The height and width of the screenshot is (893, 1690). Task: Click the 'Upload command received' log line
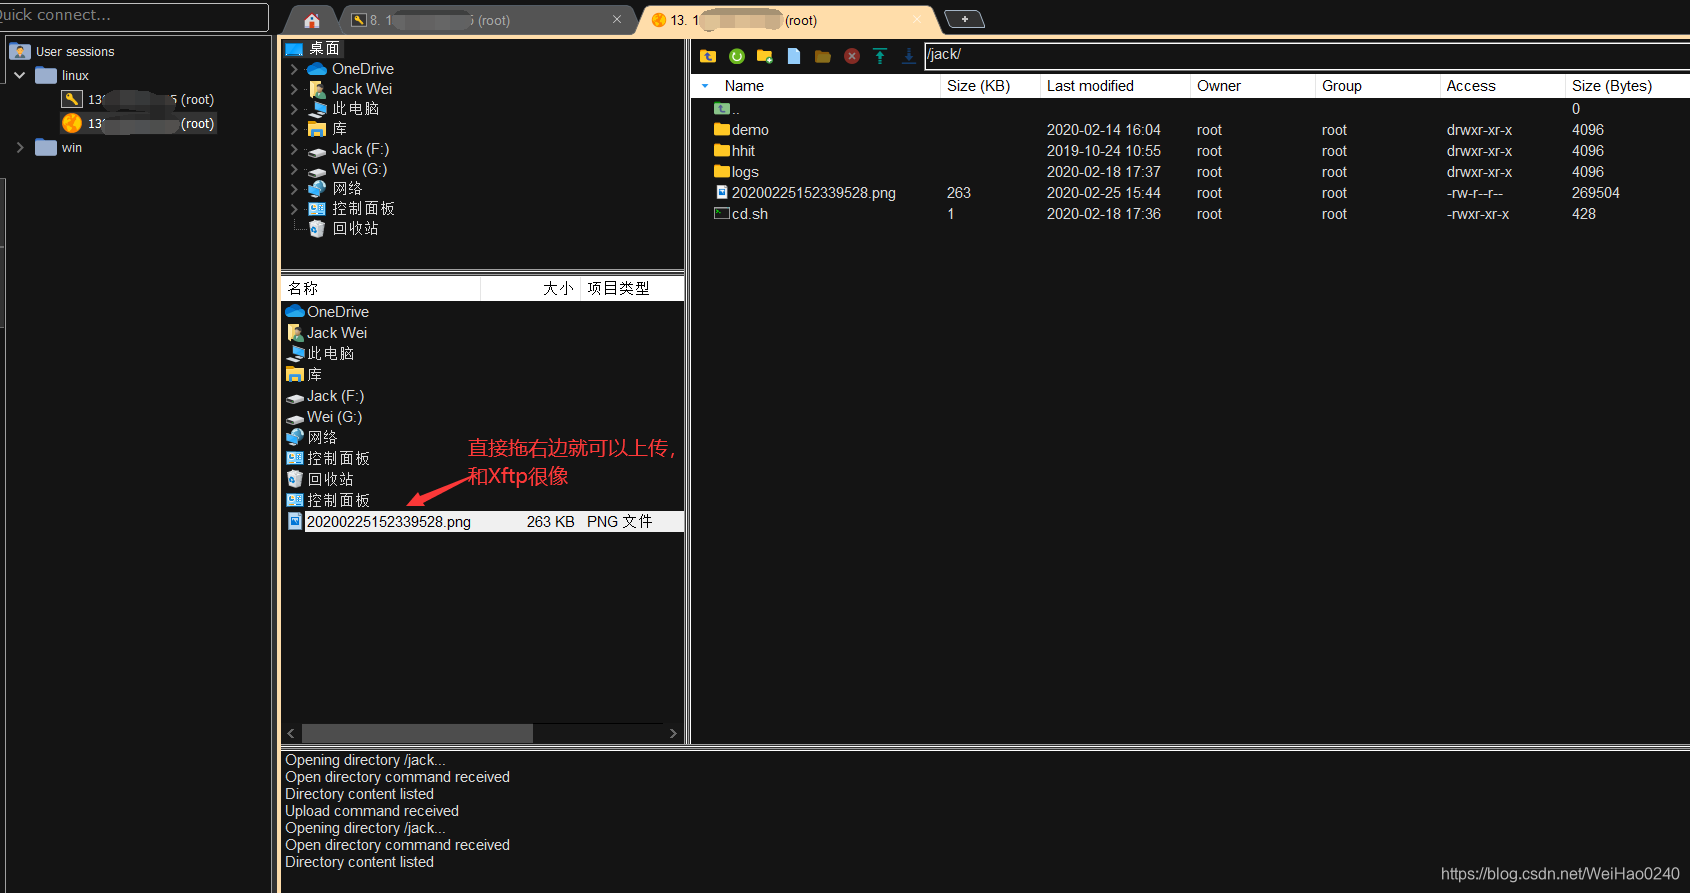point(372,811)
